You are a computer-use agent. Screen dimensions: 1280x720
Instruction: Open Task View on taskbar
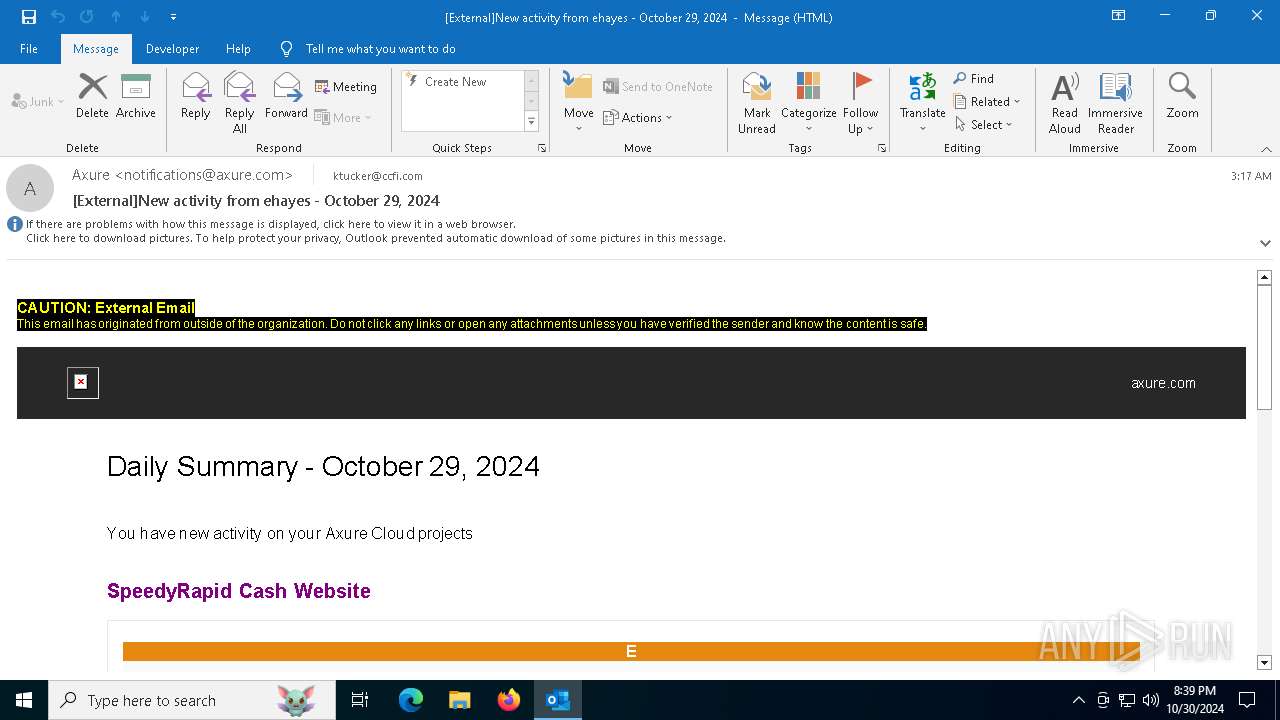[x=360, y=700]
